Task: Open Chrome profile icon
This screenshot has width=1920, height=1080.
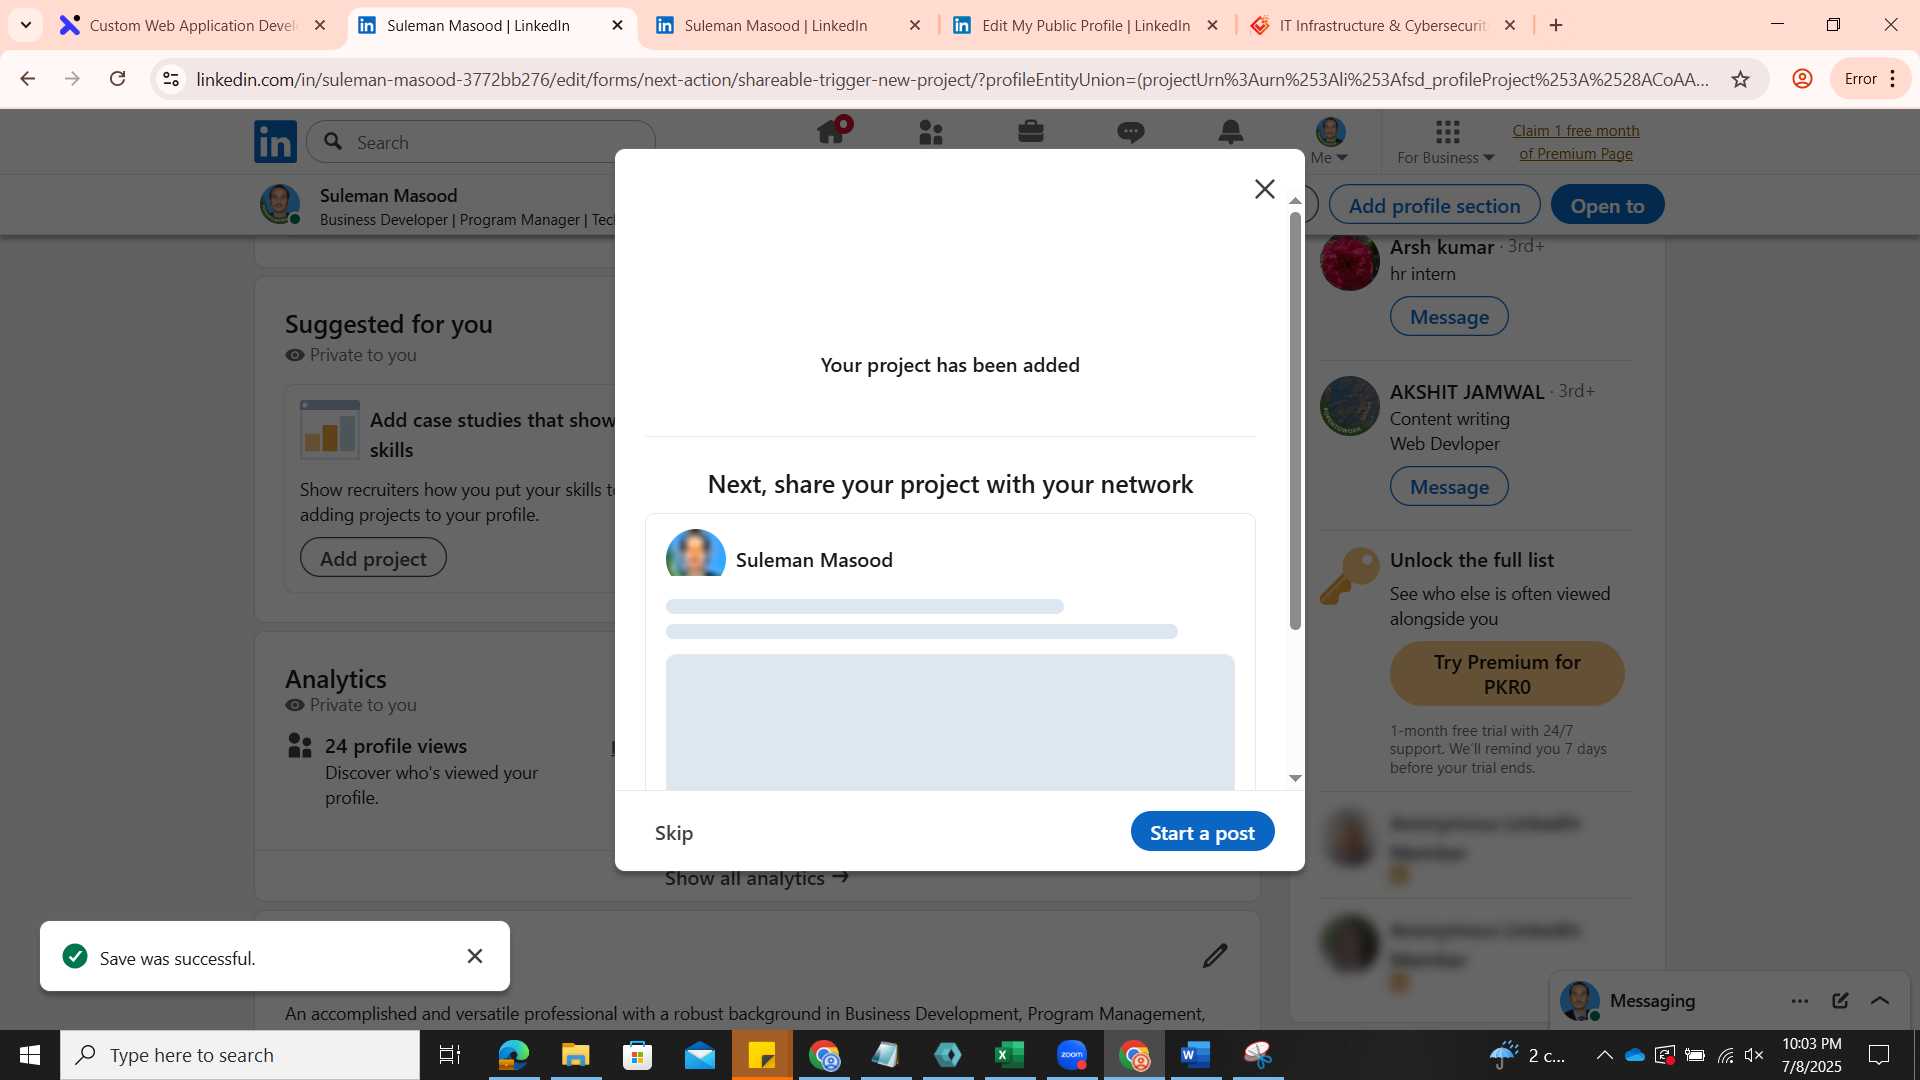Action: click(x=1802, y=79)
